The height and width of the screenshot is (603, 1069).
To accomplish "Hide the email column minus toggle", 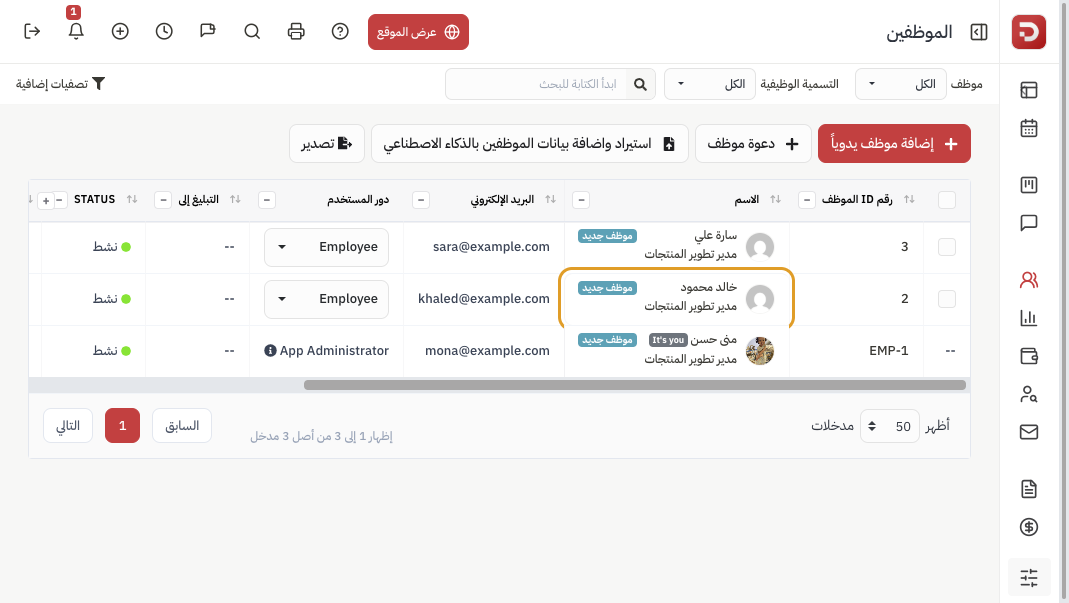I will tap(421, 200).
